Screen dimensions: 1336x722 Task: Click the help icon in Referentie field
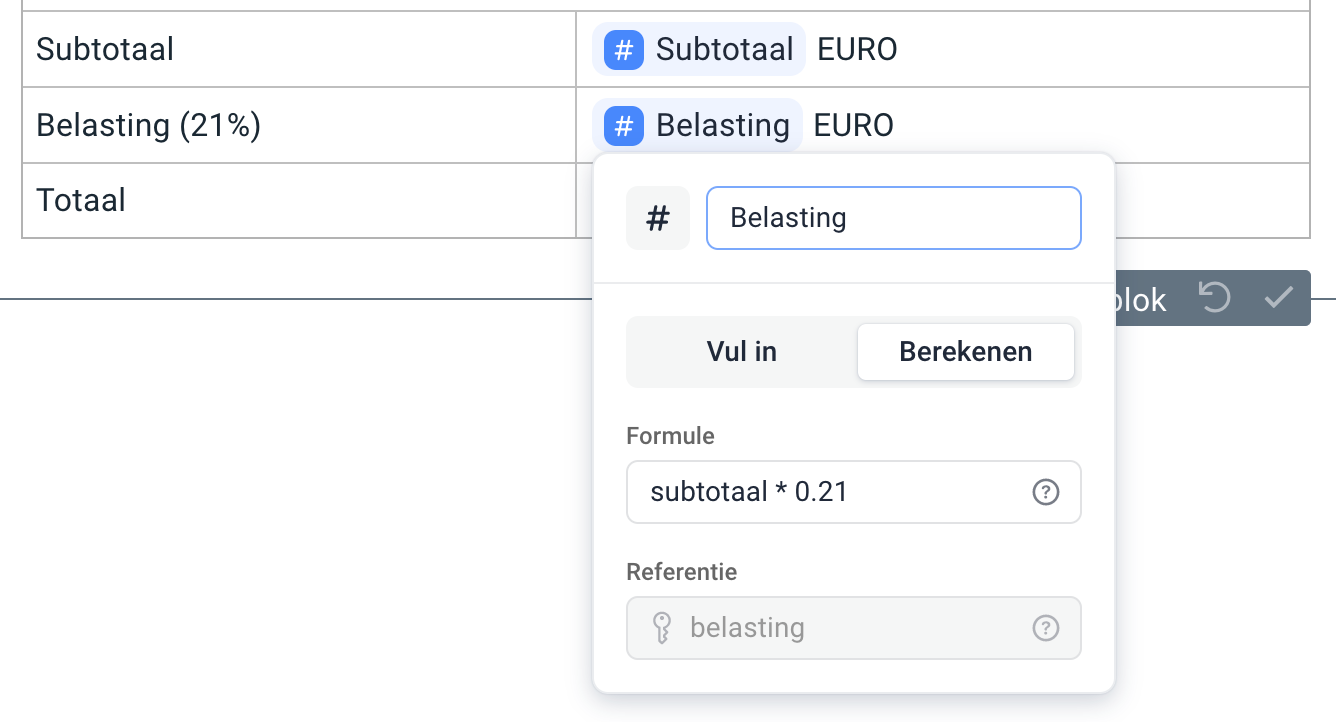tap(1045, 628)
